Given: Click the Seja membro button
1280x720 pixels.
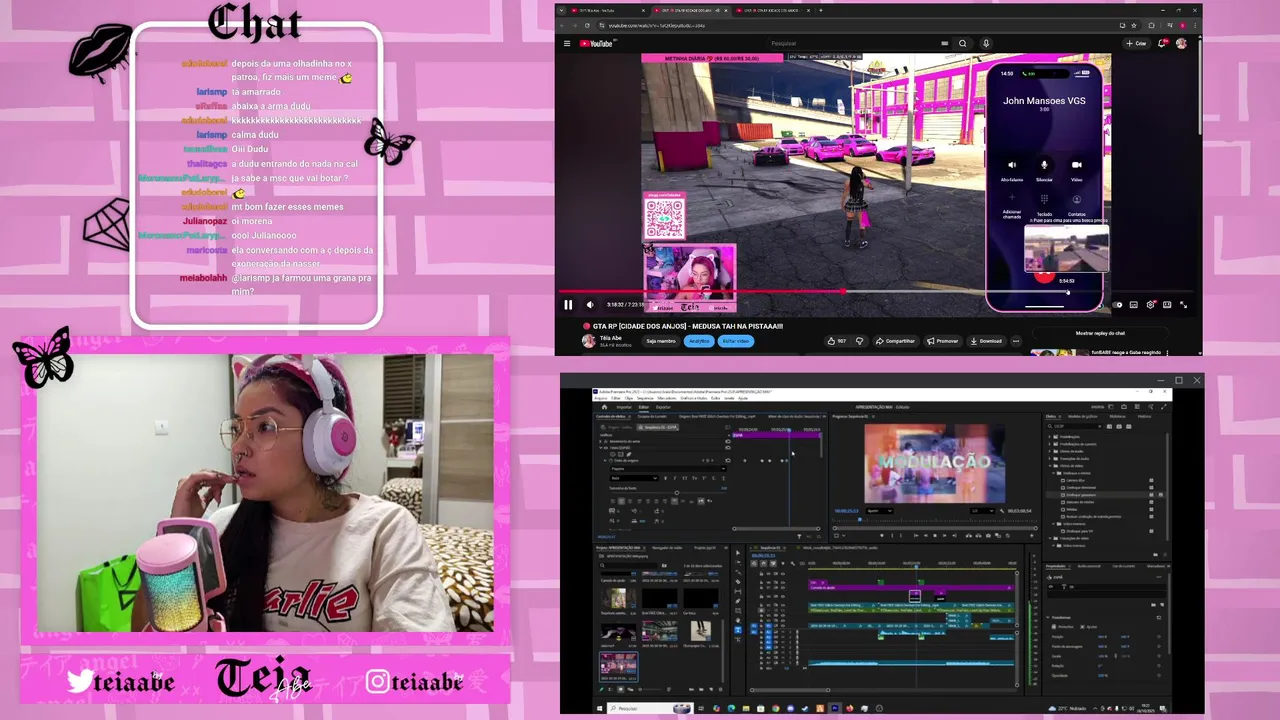Looking at the screenshot, I should pyautogui.click(x=661, y=341).
